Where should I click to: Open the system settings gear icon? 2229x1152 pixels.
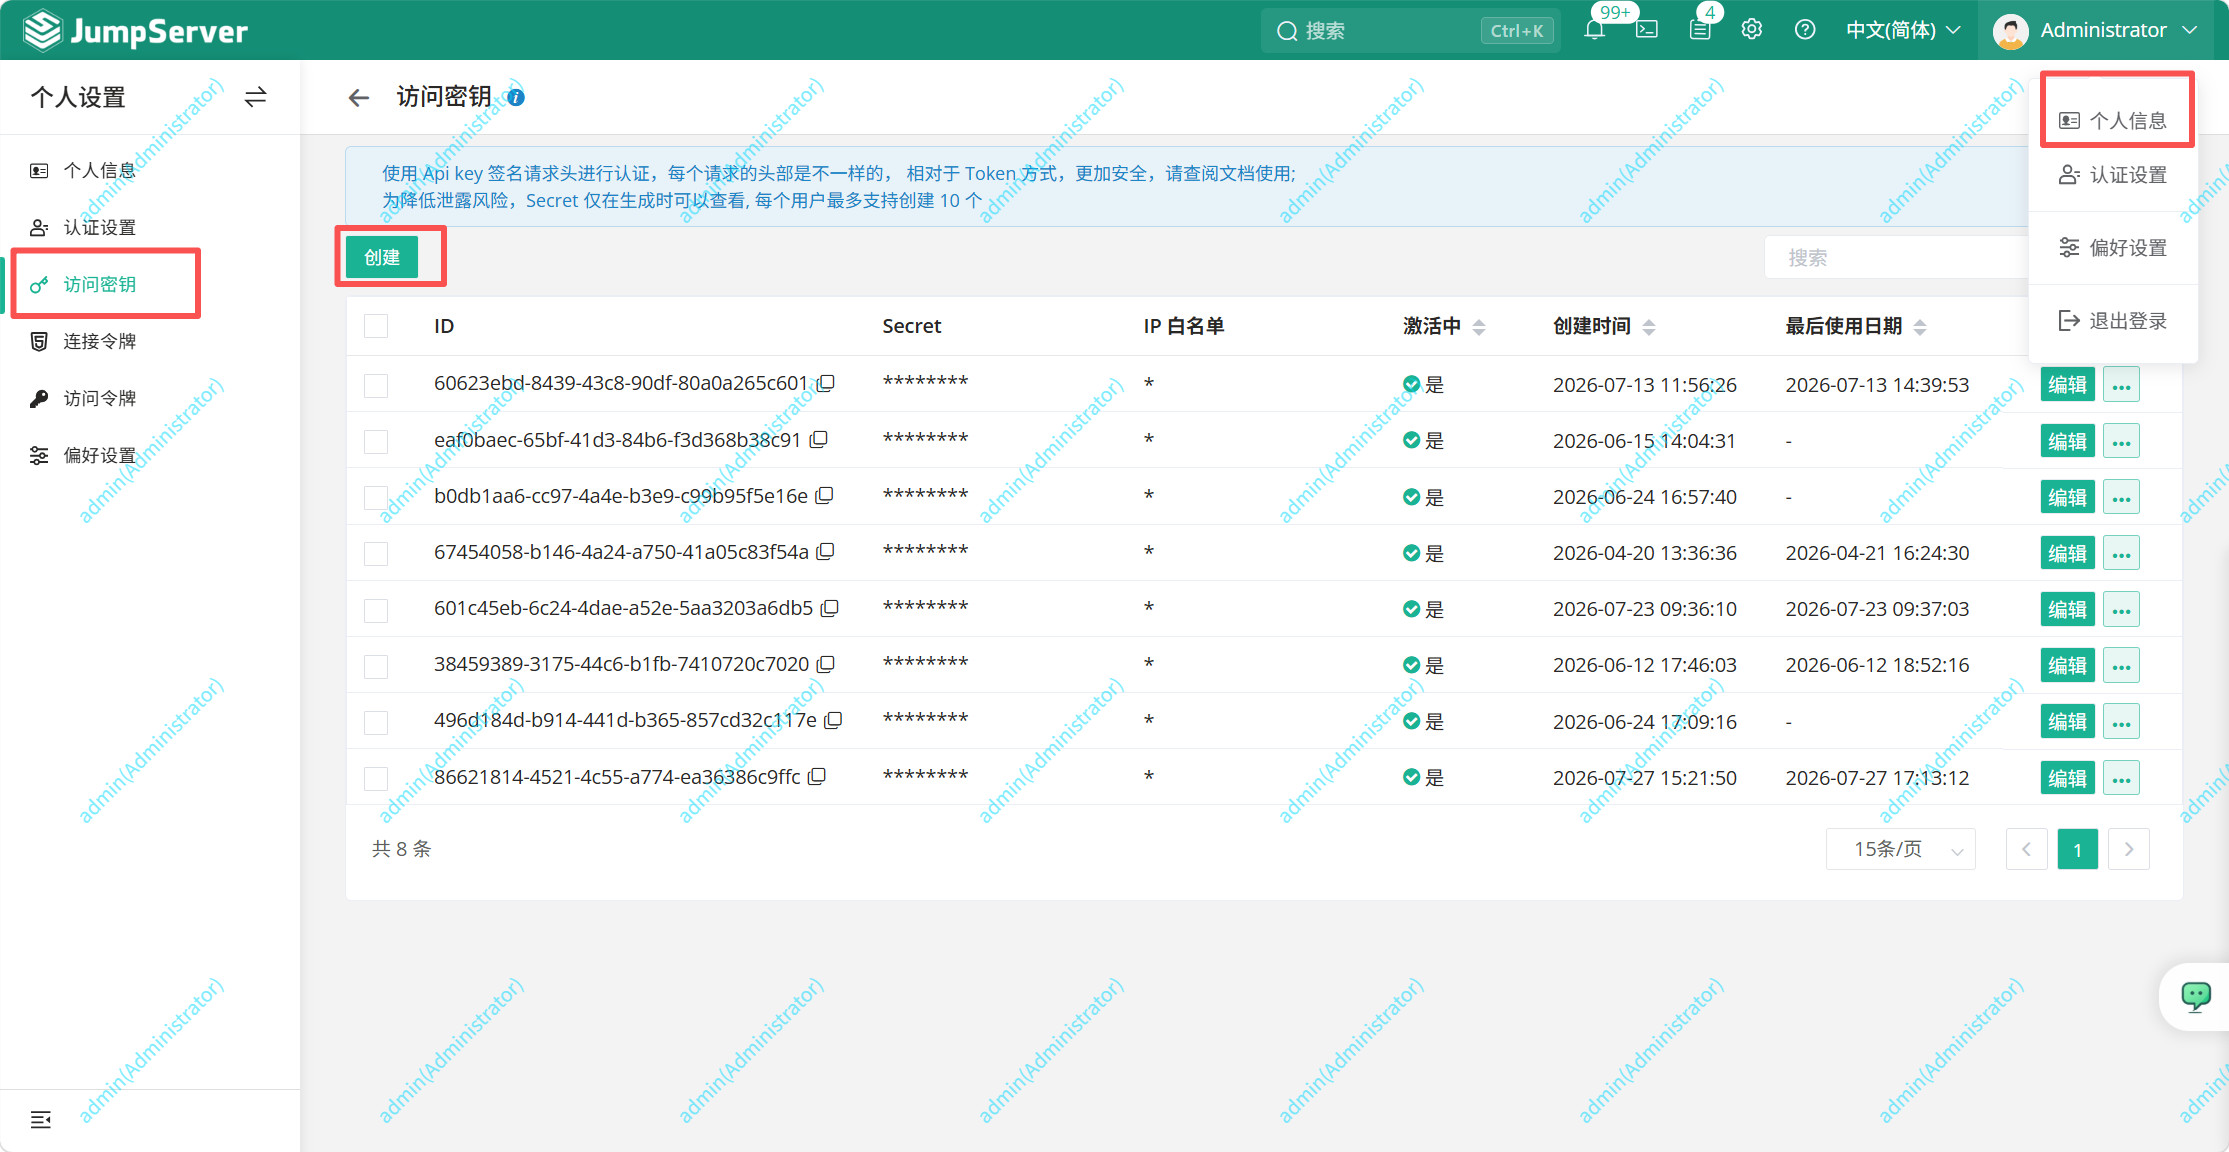click(1752, 30)
